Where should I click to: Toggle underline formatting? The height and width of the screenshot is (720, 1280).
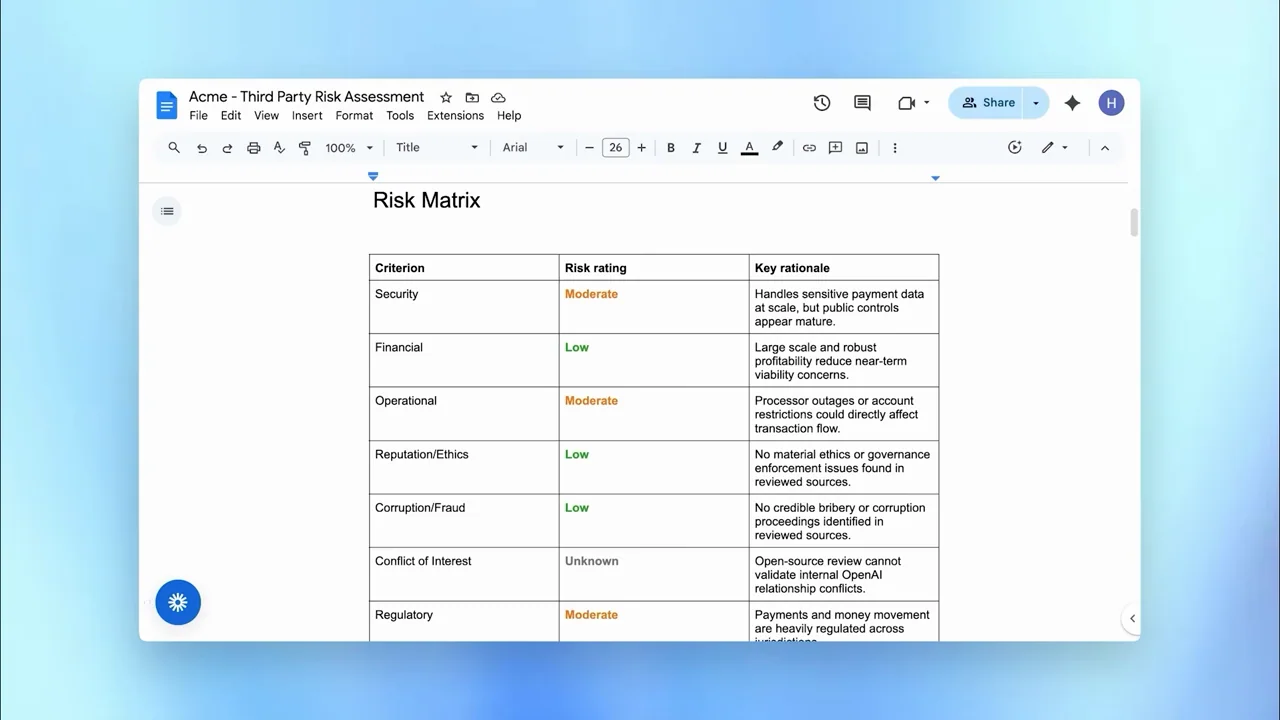point(722,148)
